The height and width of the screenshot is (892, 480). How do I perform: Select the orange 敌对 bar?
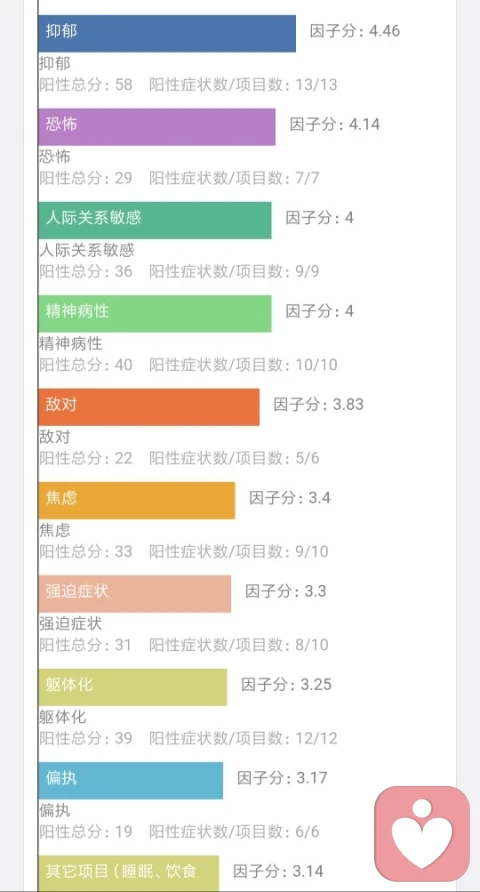click(x=149, y=407)
